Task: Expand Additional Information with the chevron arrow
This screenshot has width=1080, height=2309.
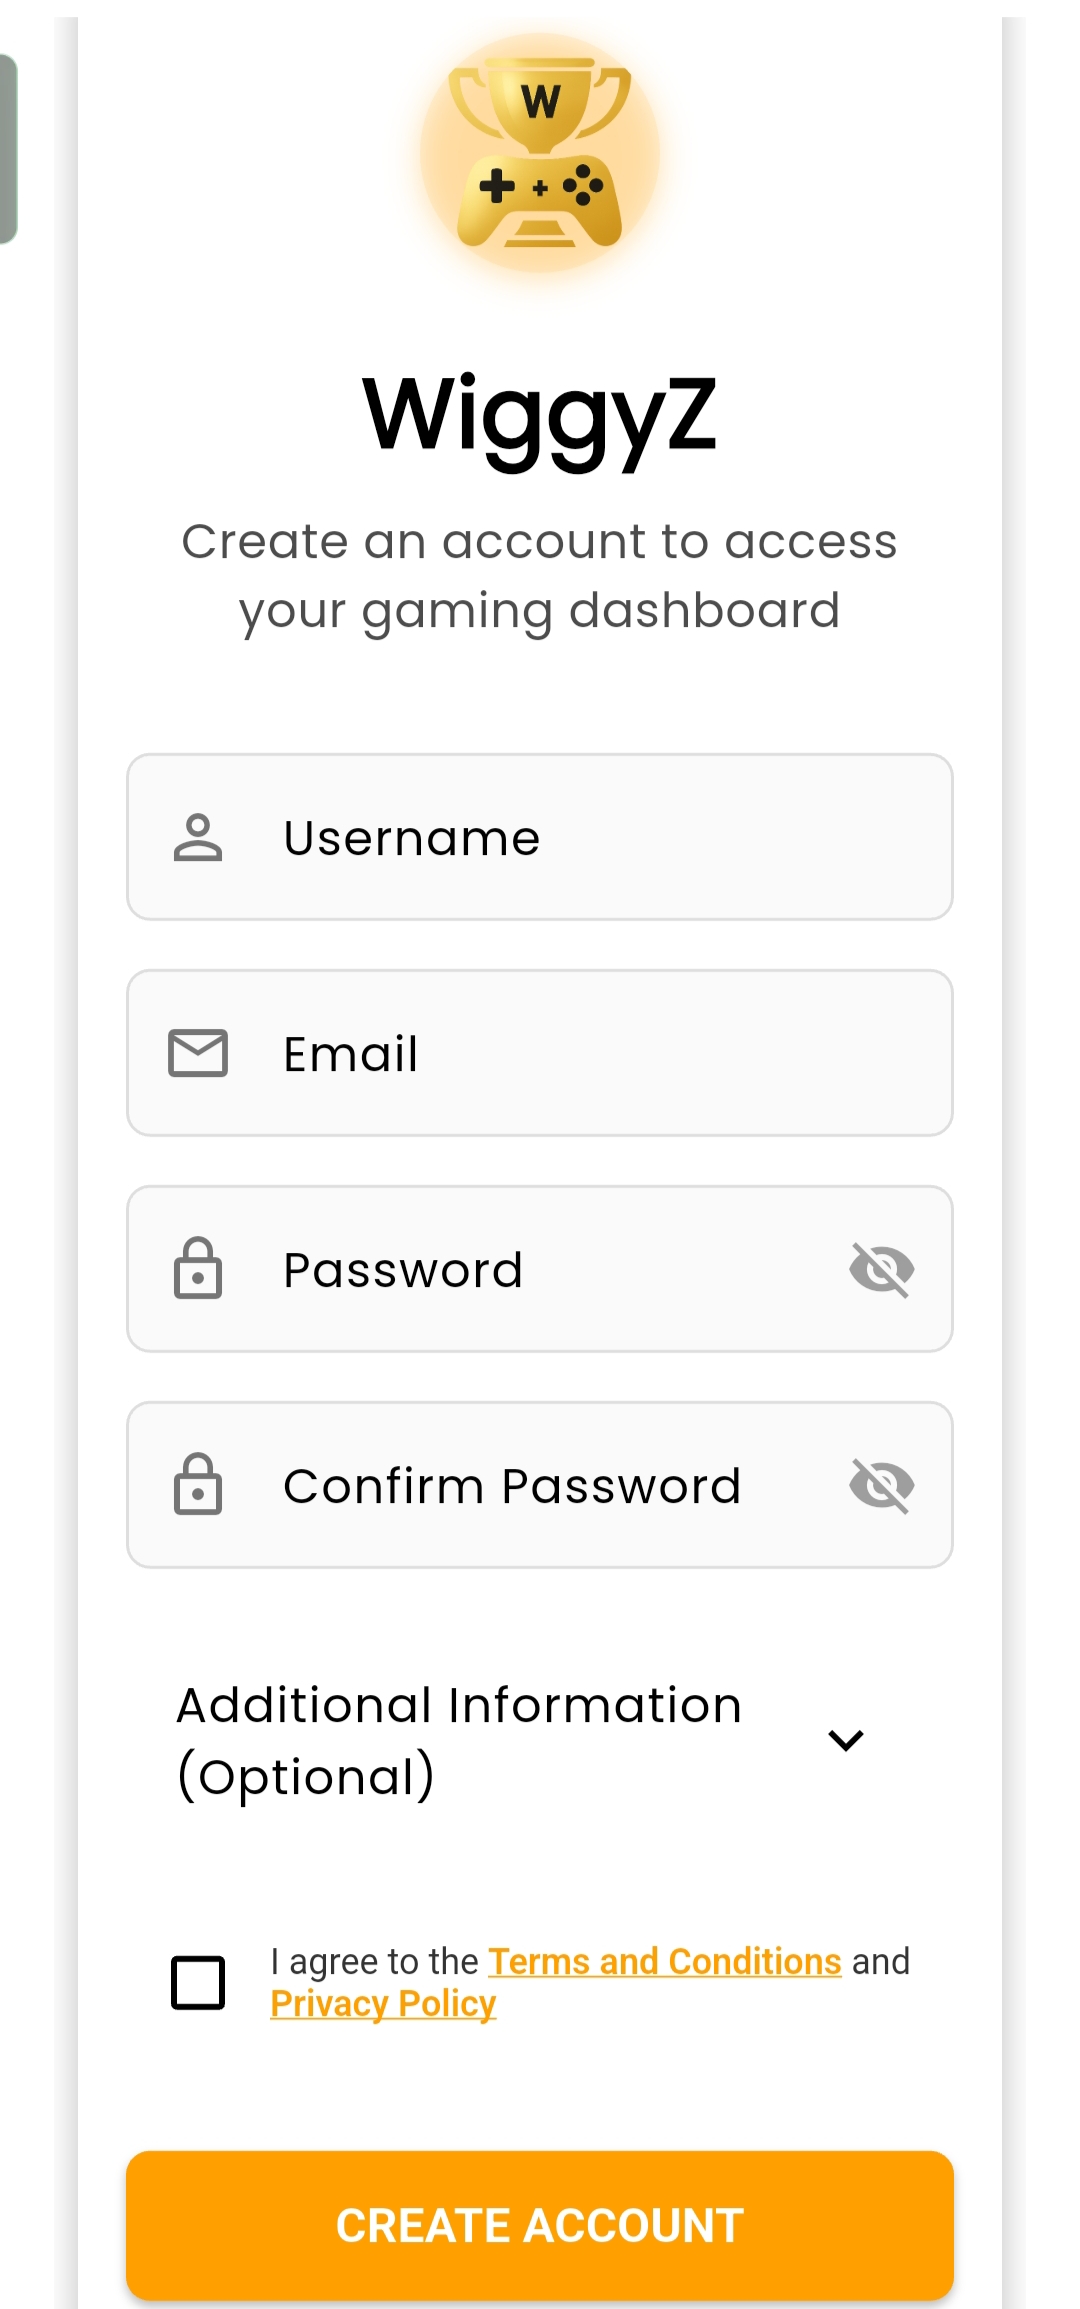Action: click(845, 1740)
